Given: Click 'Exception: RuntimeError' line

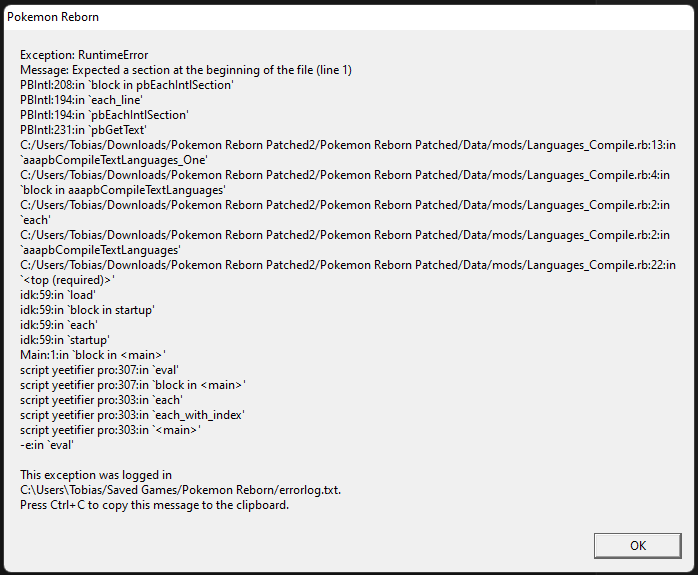Looking at the screenshot, I should (x=84, y=55).
